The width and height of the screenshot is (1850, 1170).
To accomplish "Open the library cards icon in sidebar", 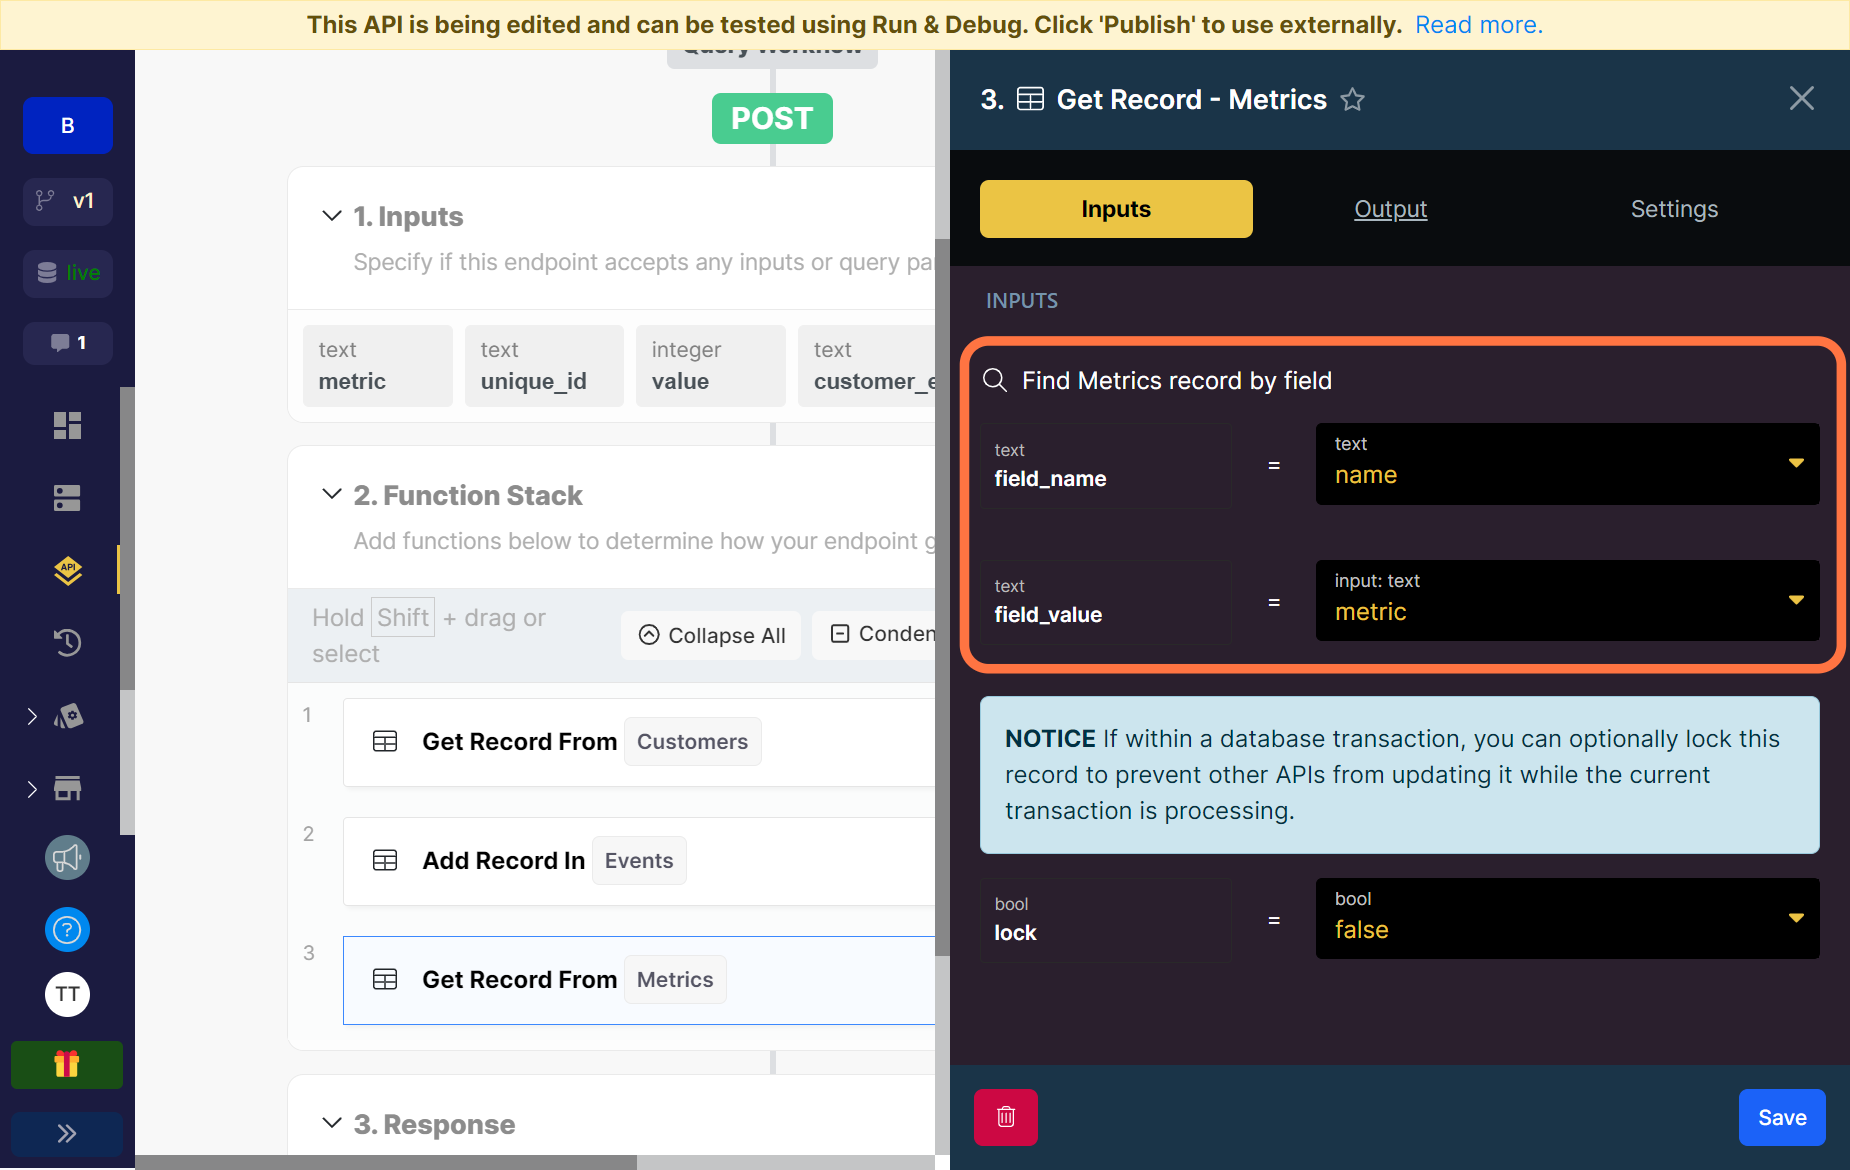I will (68, 716).
